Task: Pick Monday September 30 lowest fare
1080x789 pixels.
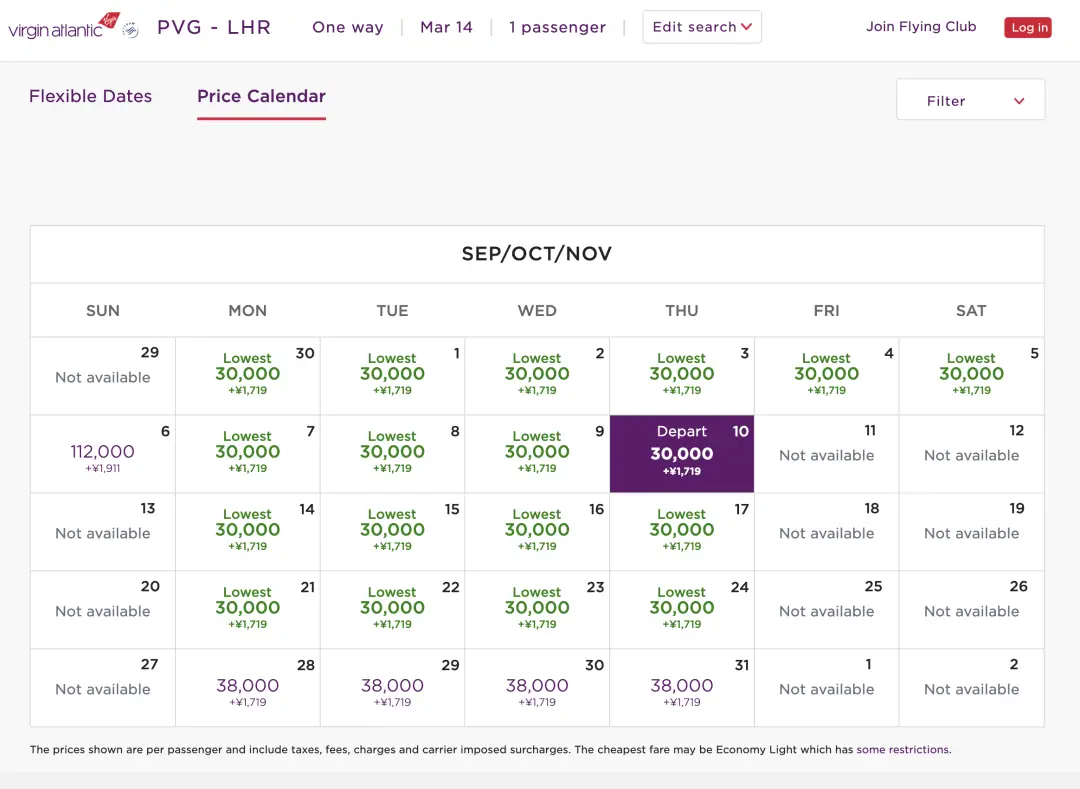Action: (248, 375)
